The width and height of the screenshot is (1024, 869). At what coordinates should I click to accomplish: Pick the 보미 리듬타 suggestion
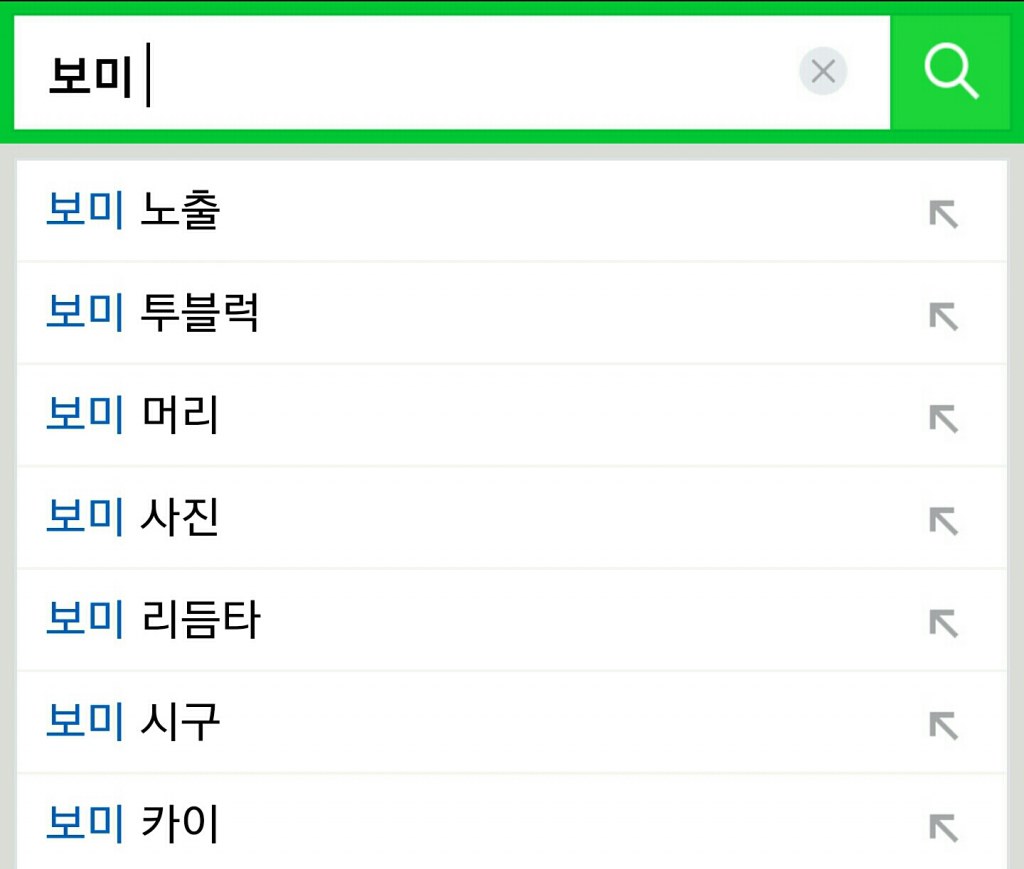pyautogui.click(x=152, y=621)
